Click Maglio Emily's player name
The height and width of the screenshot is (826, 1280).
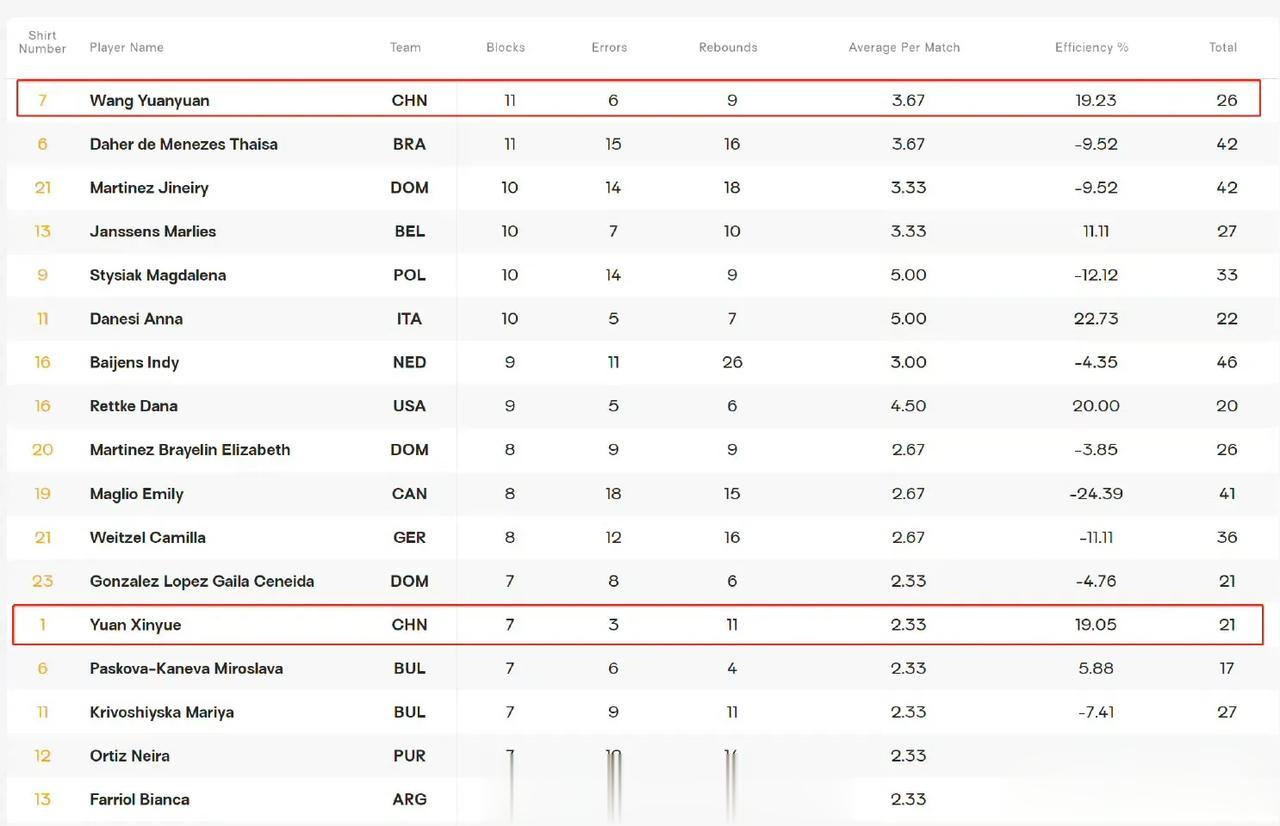coord(136,494)
